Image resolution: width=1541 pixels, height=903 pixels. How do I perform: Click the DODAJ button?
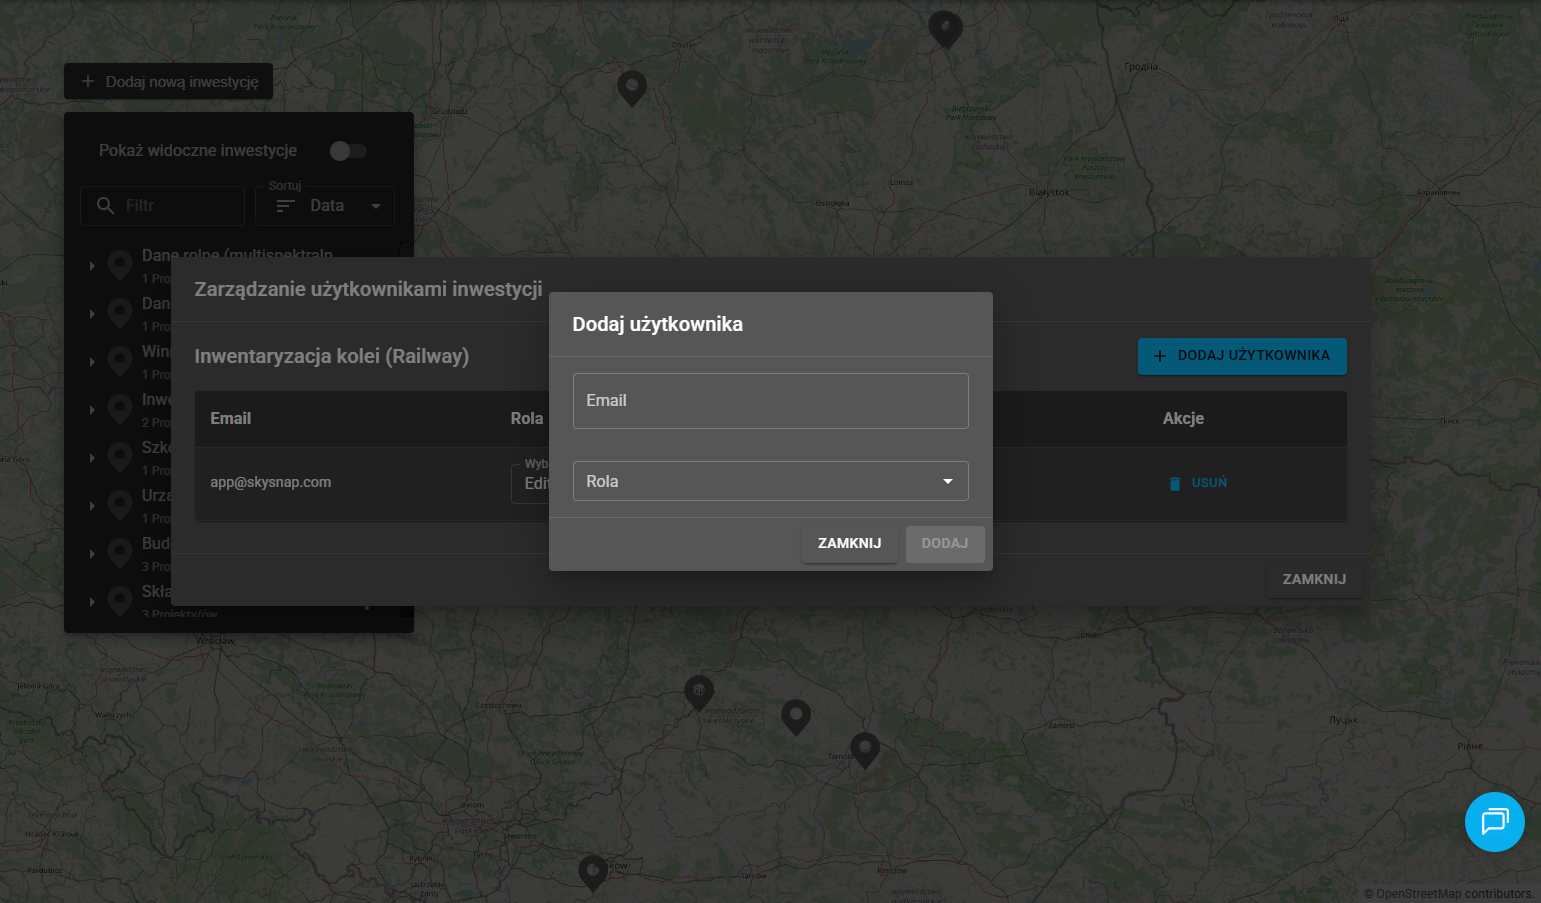point(945,544)
